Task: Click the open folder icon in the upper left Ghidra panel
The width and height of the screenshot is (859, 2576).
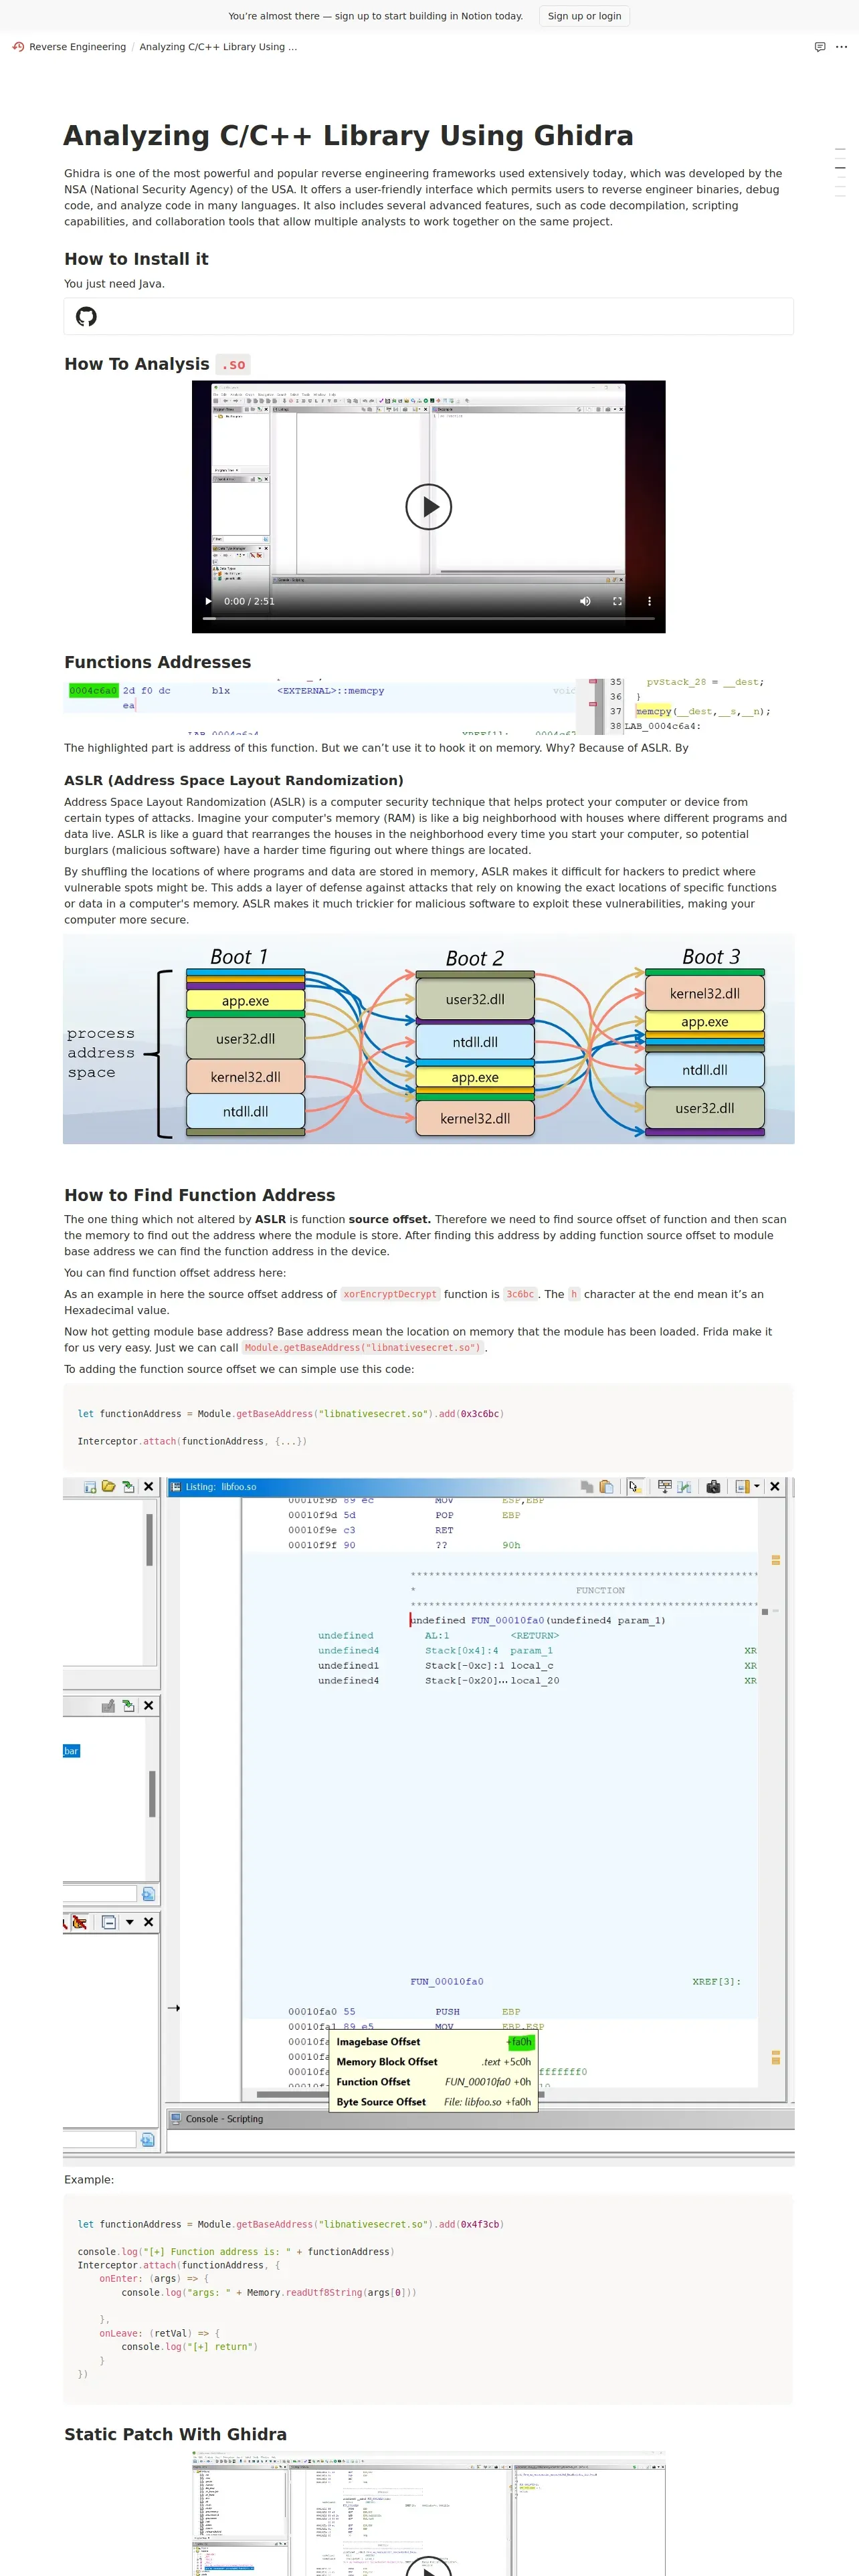Action: [108, 1487]
